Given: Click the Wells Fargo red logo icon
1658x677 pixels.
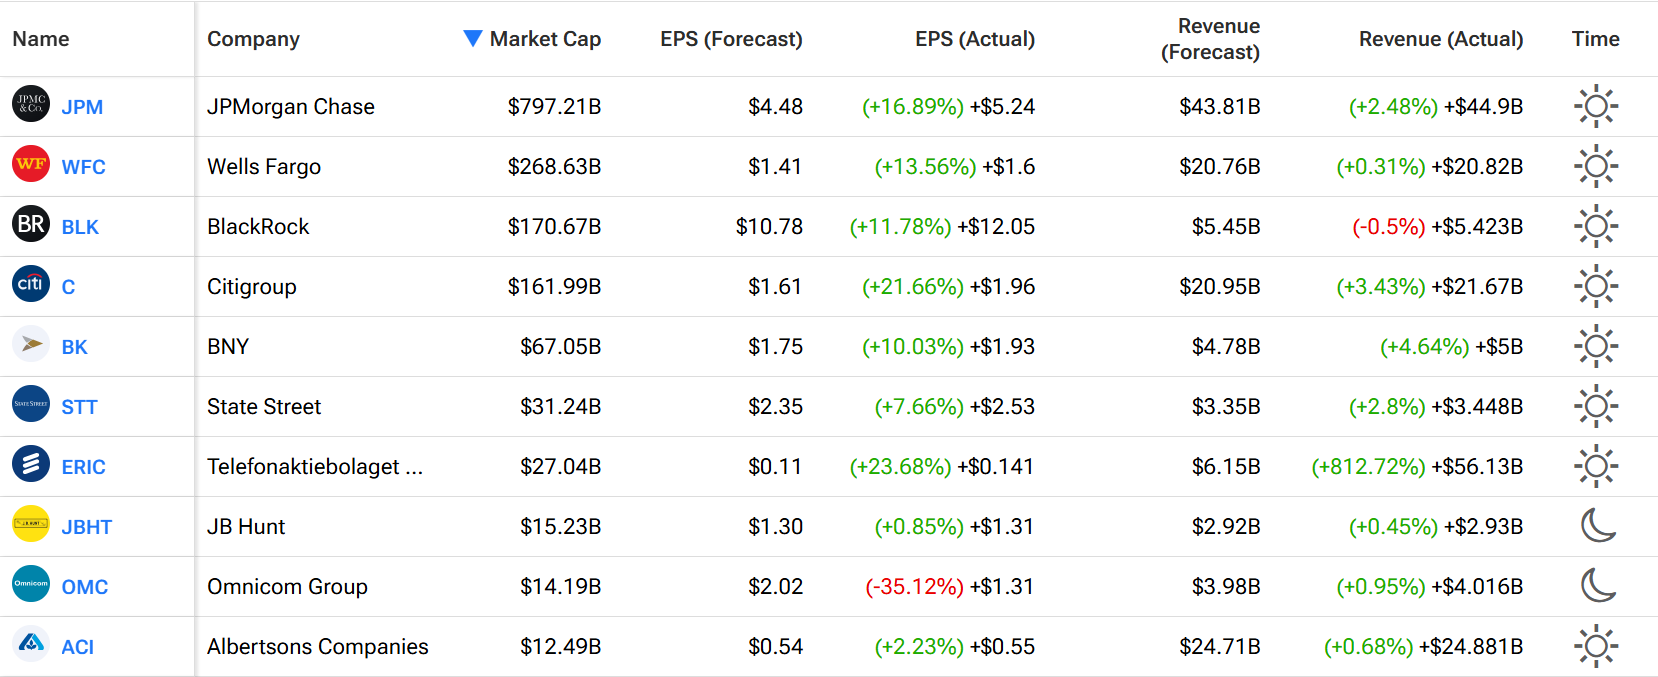Looking at the screenshot, I should coord(31,164).
